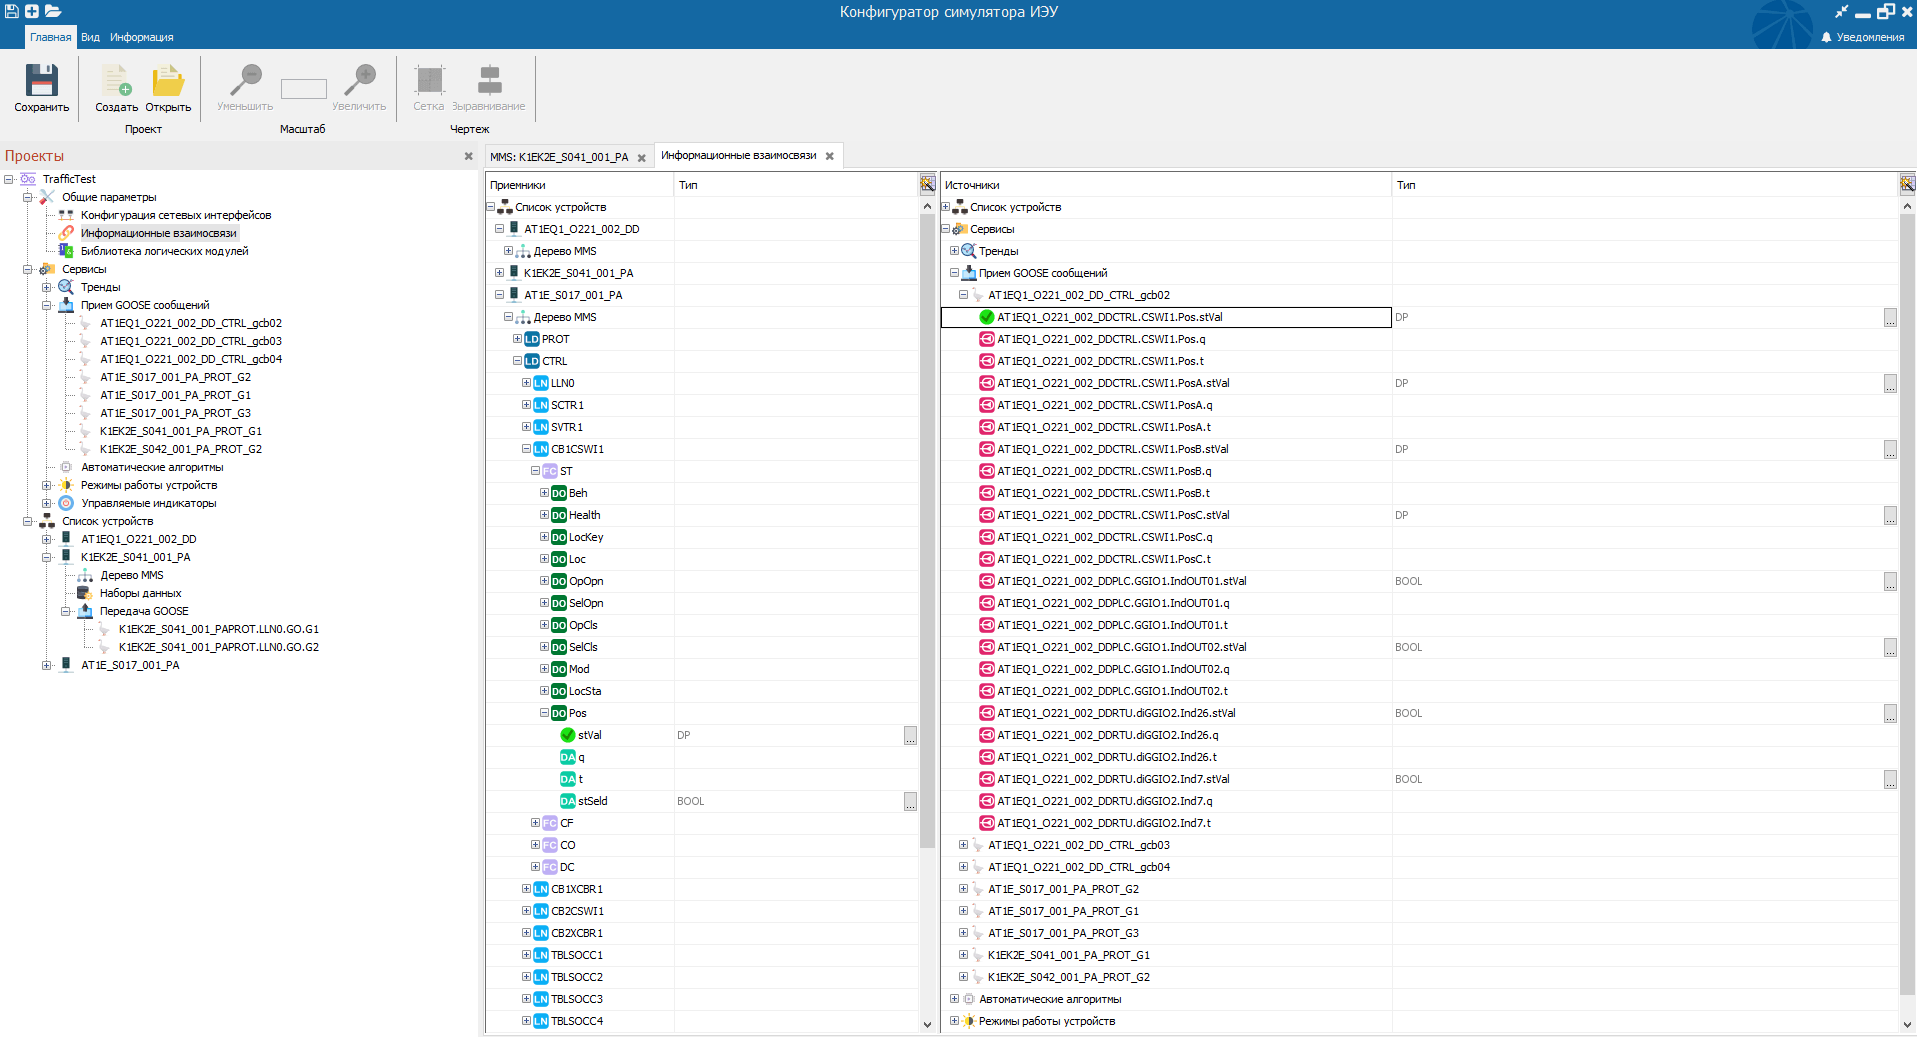Viewport: 1919px width, 1040px height.
Task: Expand K1EK2E_S041_001_PA in receivers list
Action: (x=499, y=273)
